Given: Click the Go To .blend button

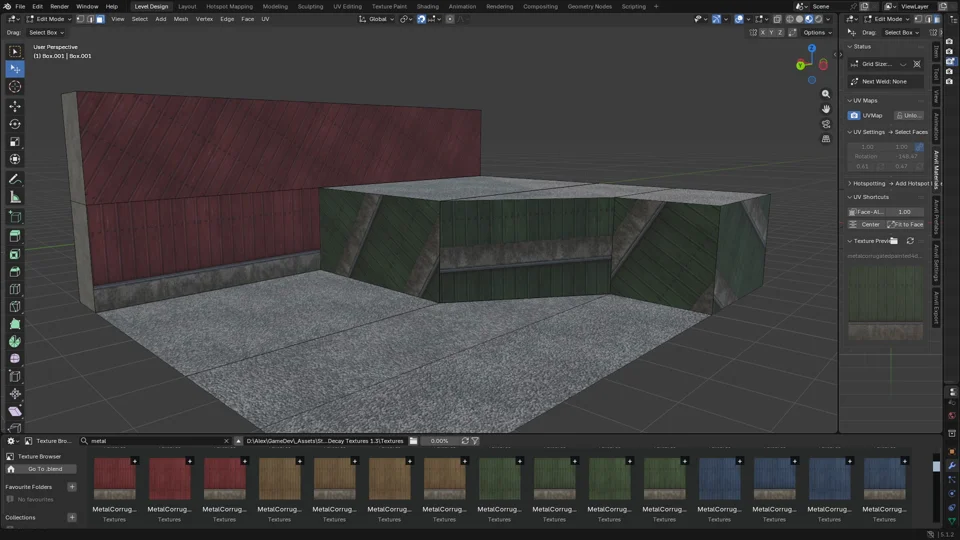Looking at the screenshot, I should click(x=45, y=469).
